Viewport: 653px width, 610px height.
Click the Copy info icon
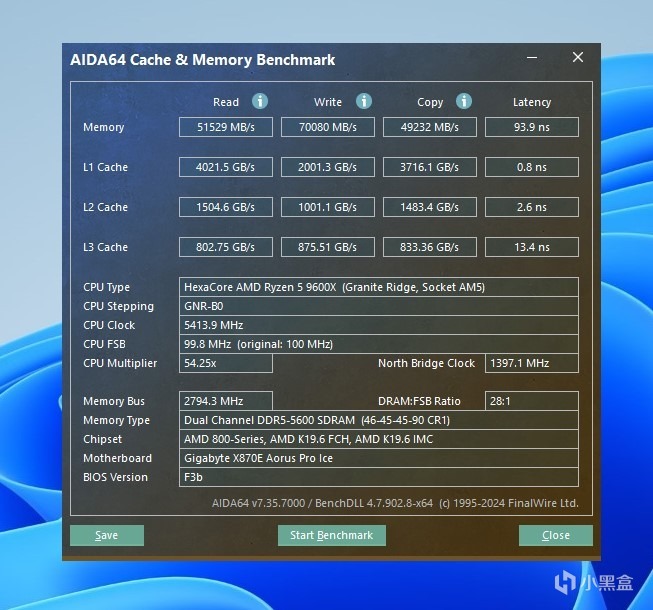(464, 101)
